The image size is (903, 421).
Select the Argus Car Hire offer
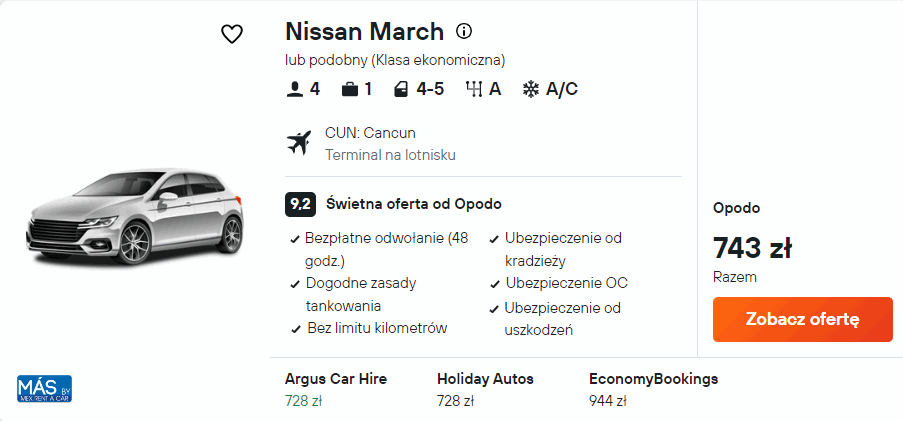pyautogui.click(x=335, y=389)
